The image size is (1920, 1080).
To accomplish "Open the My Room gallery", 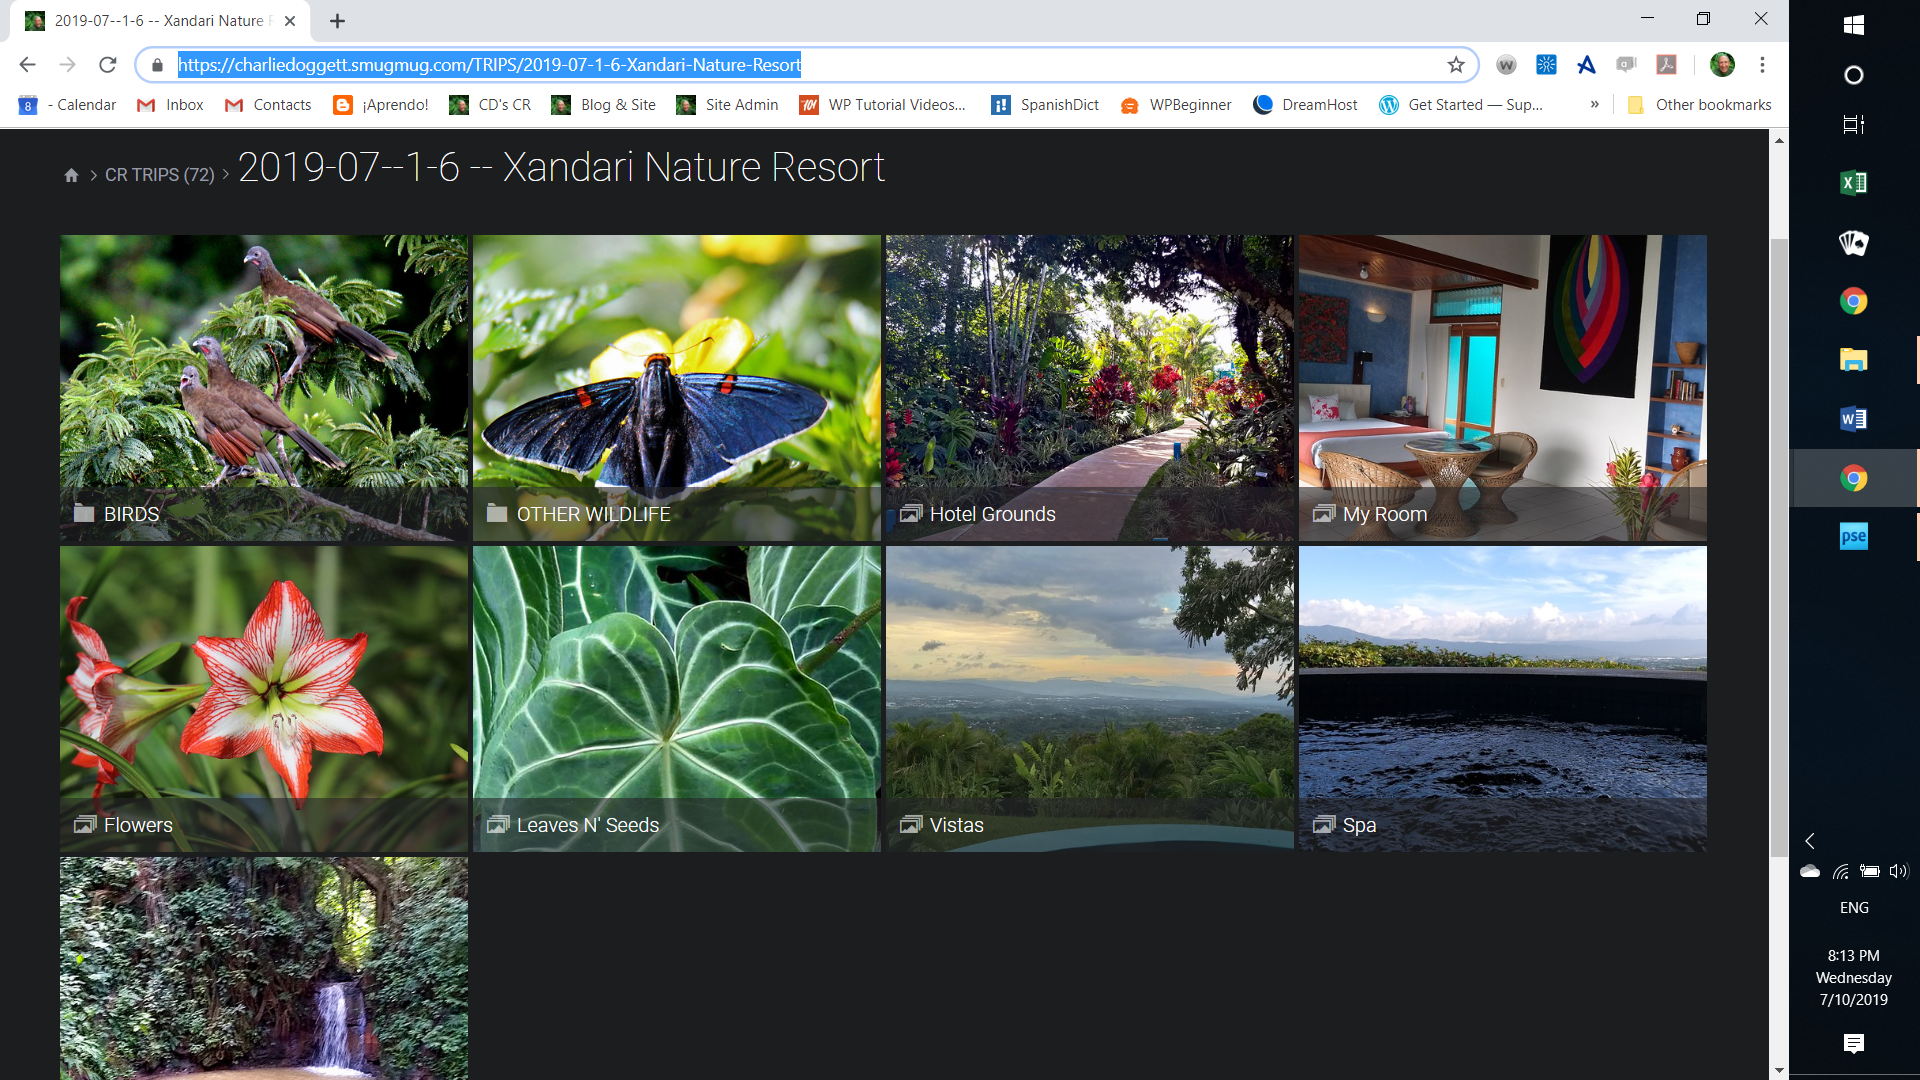I will point(1503,388).
